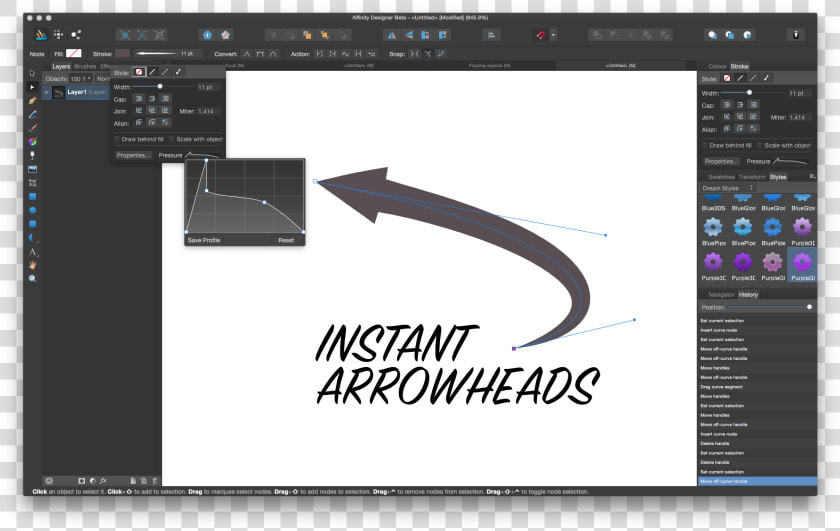The height and width of the screenshot is (531, 840).
Task: Switch to the Navigator tab
Action: pos(721,295)
